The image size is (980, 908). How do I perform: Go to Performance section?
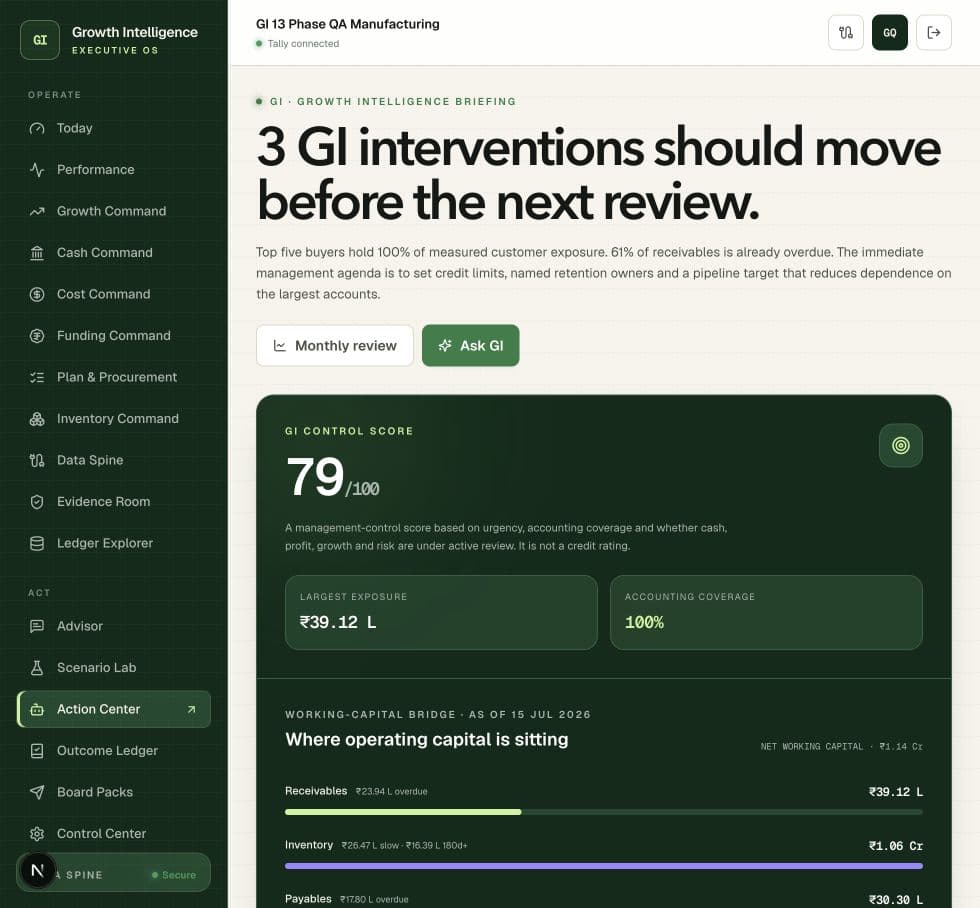pos(114,169)
